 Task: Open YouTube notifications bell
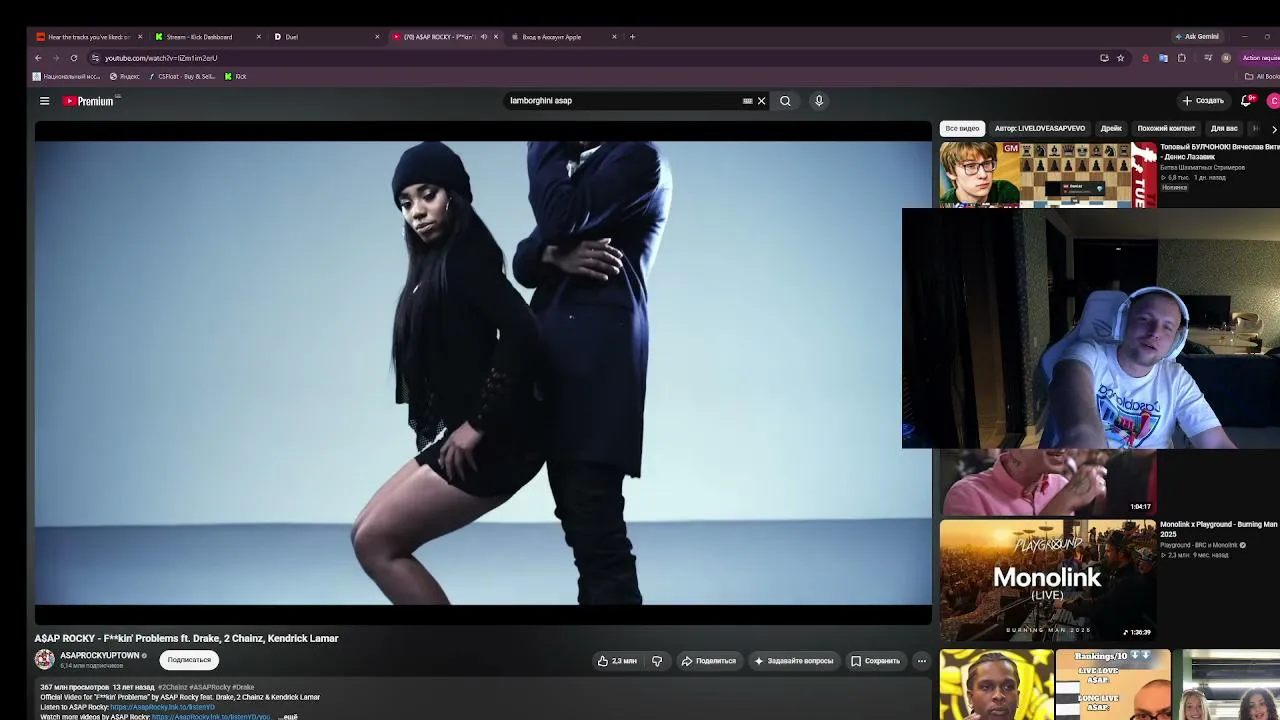coord(1247,101)
